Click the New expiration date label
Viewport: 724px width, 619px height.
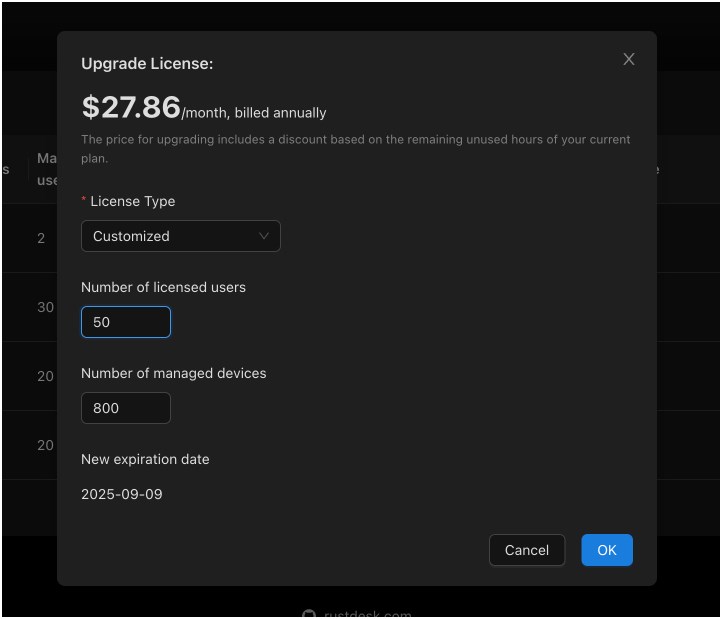coord(145,459)
